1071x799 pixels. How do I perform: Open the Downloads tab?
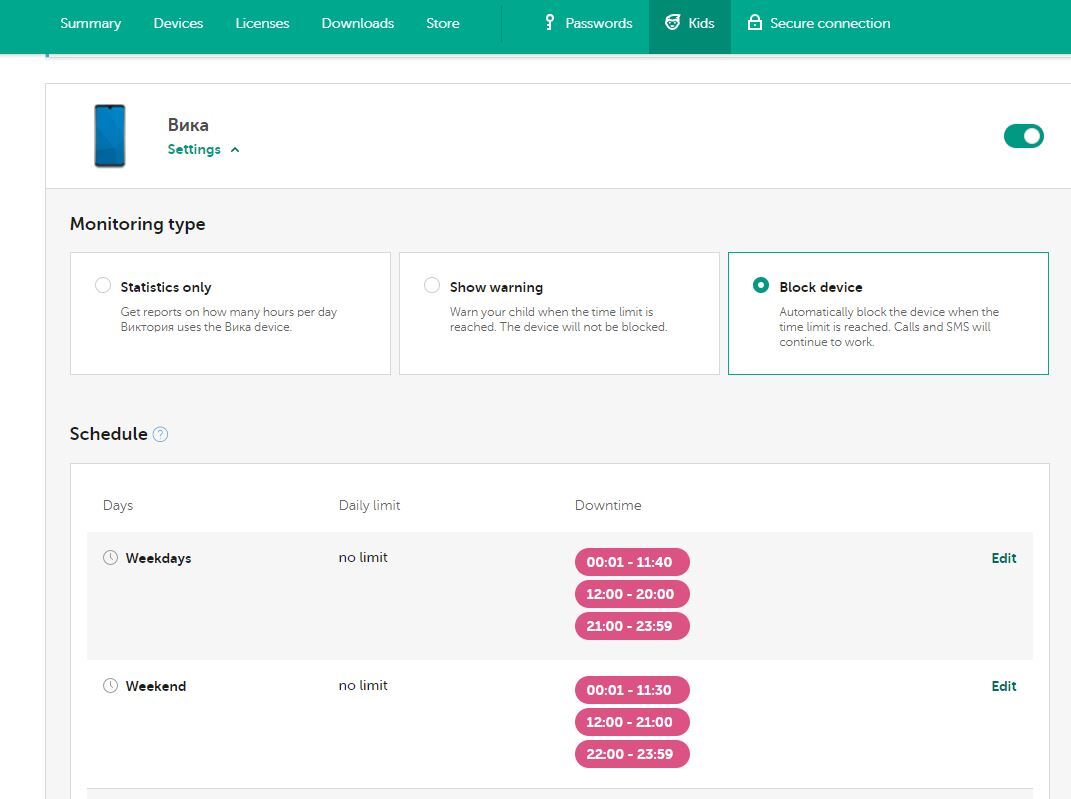click(x=357, y=23)
